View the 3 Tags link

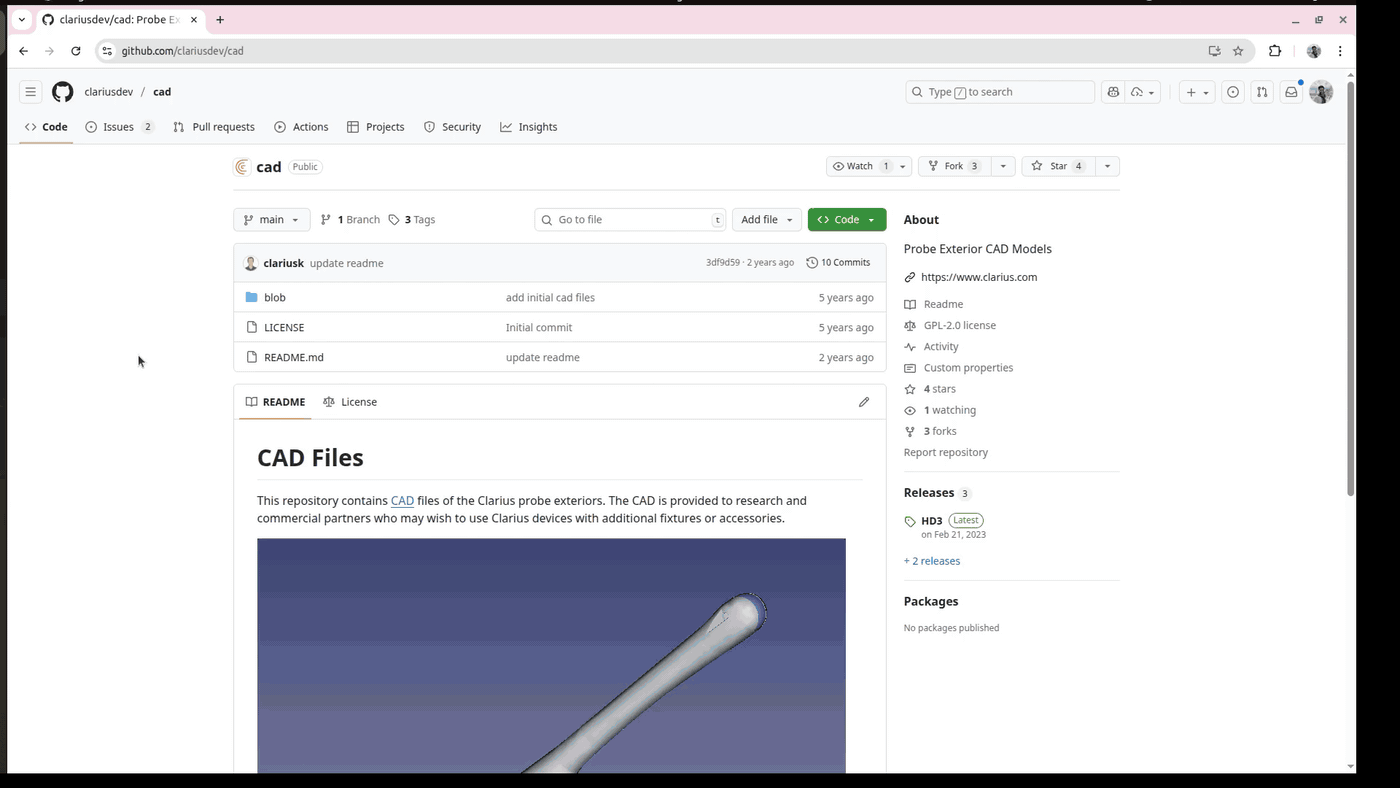pyautogui.click(x=412, y=220)
